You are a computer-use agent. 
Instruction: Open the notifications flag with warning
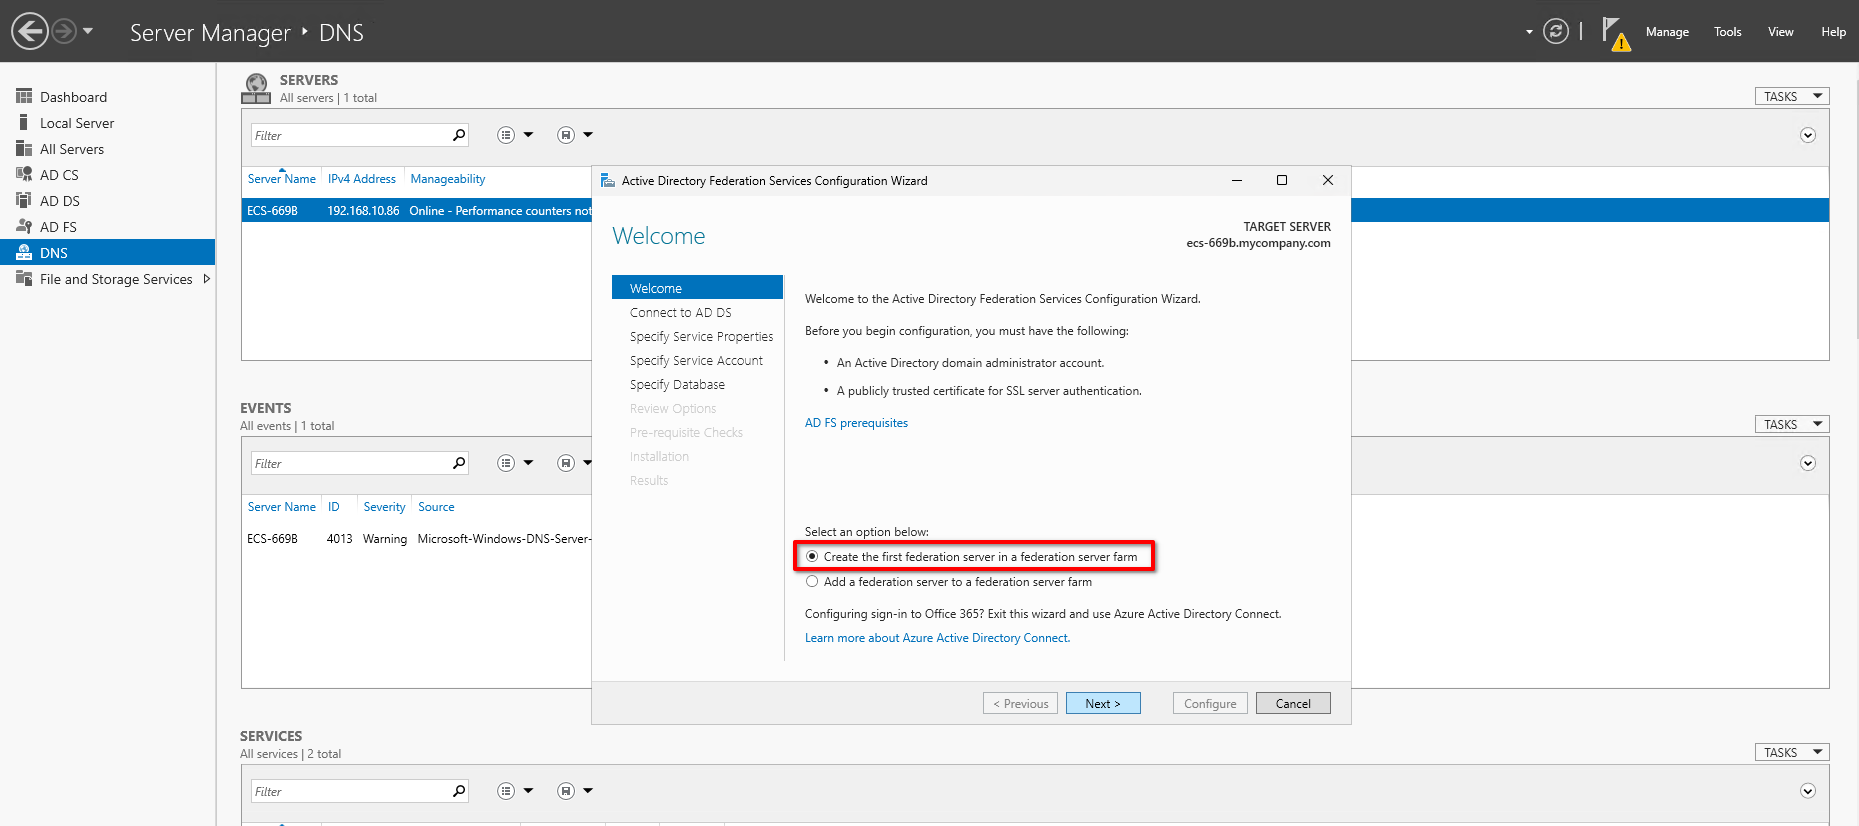(1615, 33)
